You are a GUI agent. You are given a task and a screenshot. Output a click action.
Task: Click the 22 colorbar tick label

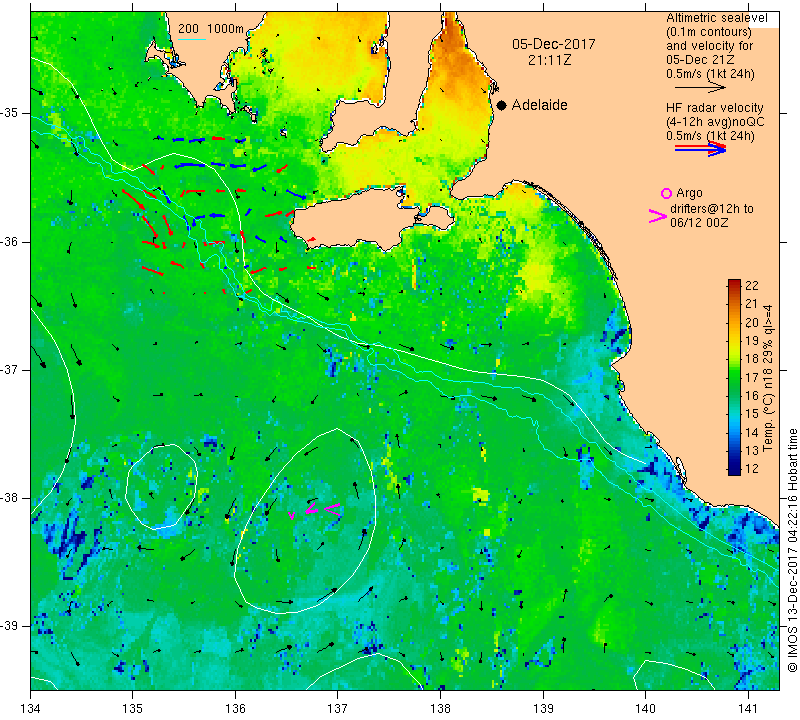coord(752,285)
